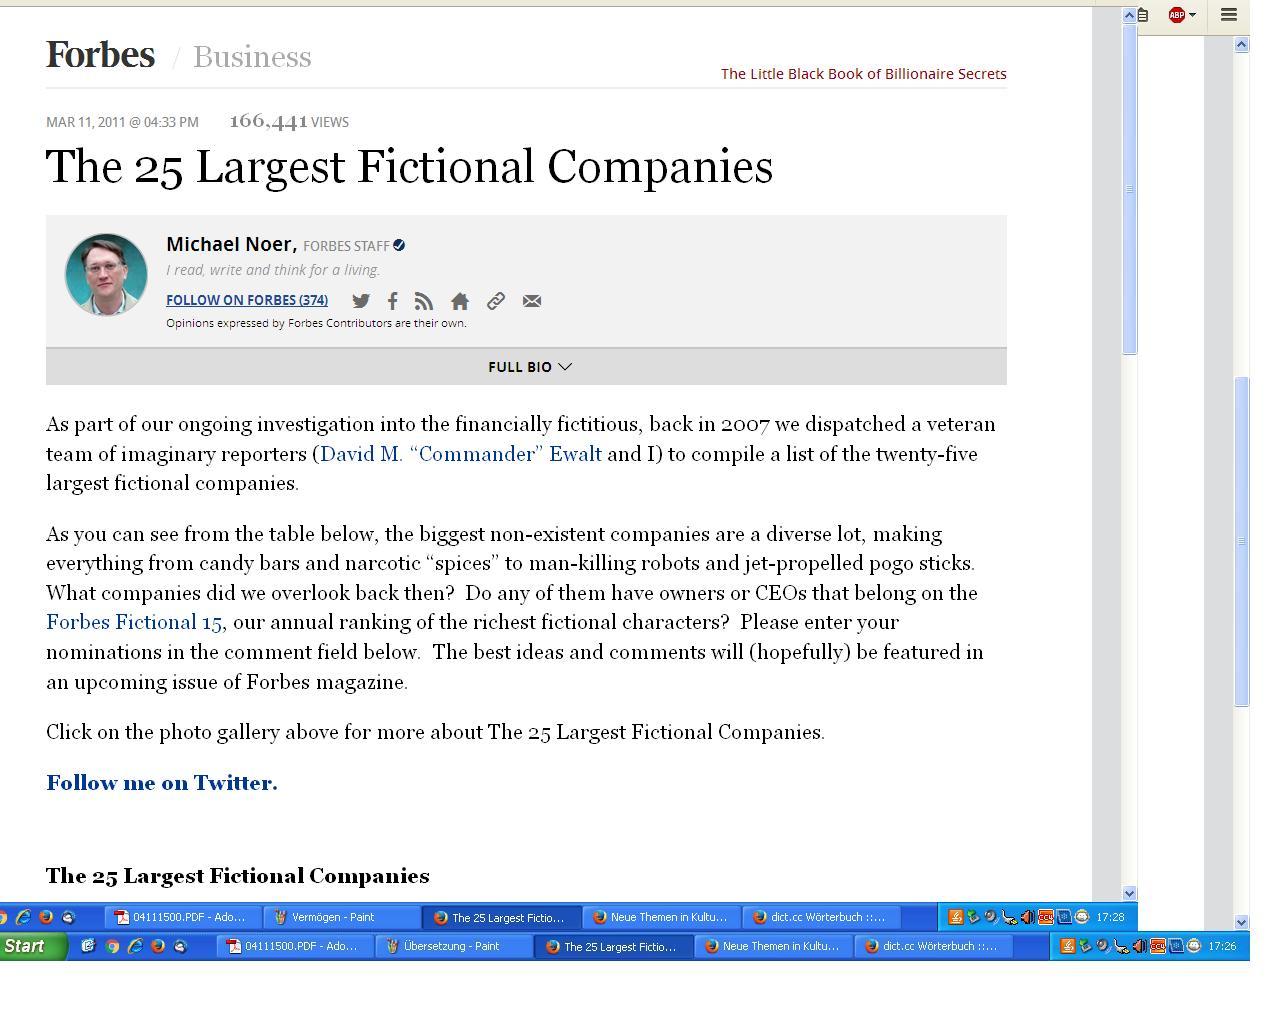Click the 17:26 taskbar clock
1280x1024 pixels.
[1222, 946]
